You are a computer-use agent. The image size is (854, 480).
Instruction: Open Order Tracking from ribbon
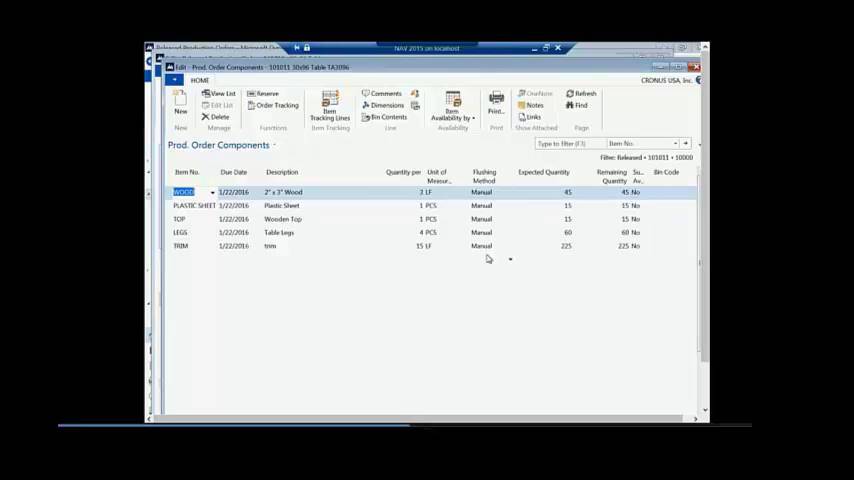click(x=273, y=106)
